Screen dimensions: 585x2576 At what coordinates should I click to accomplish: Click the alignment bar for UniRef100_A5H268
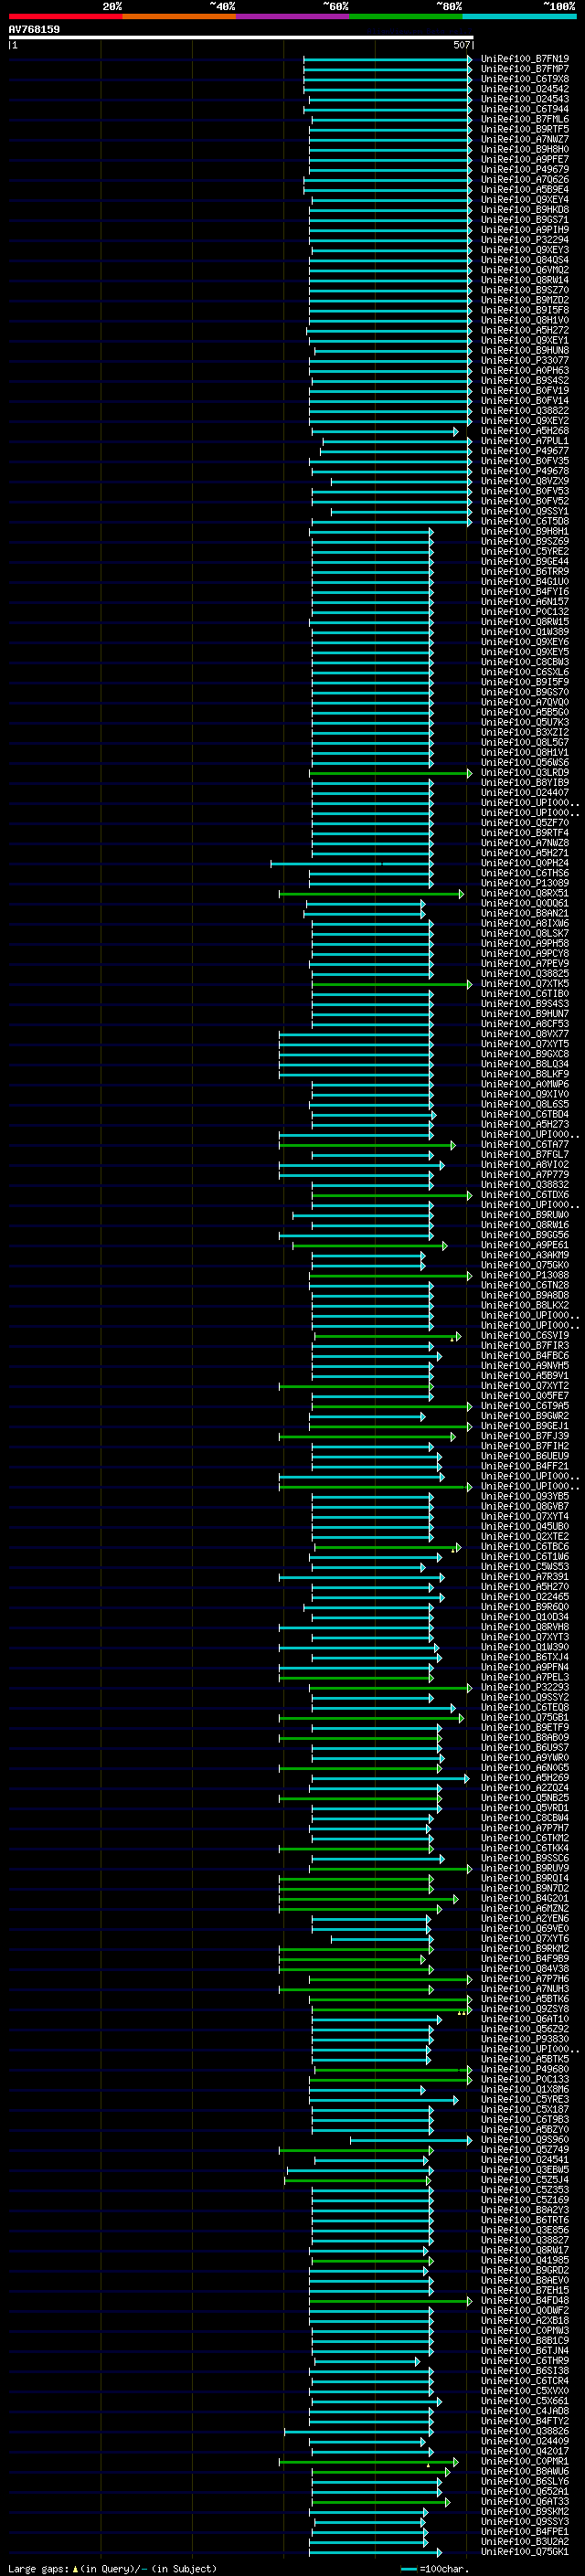(x=385, y=432)
